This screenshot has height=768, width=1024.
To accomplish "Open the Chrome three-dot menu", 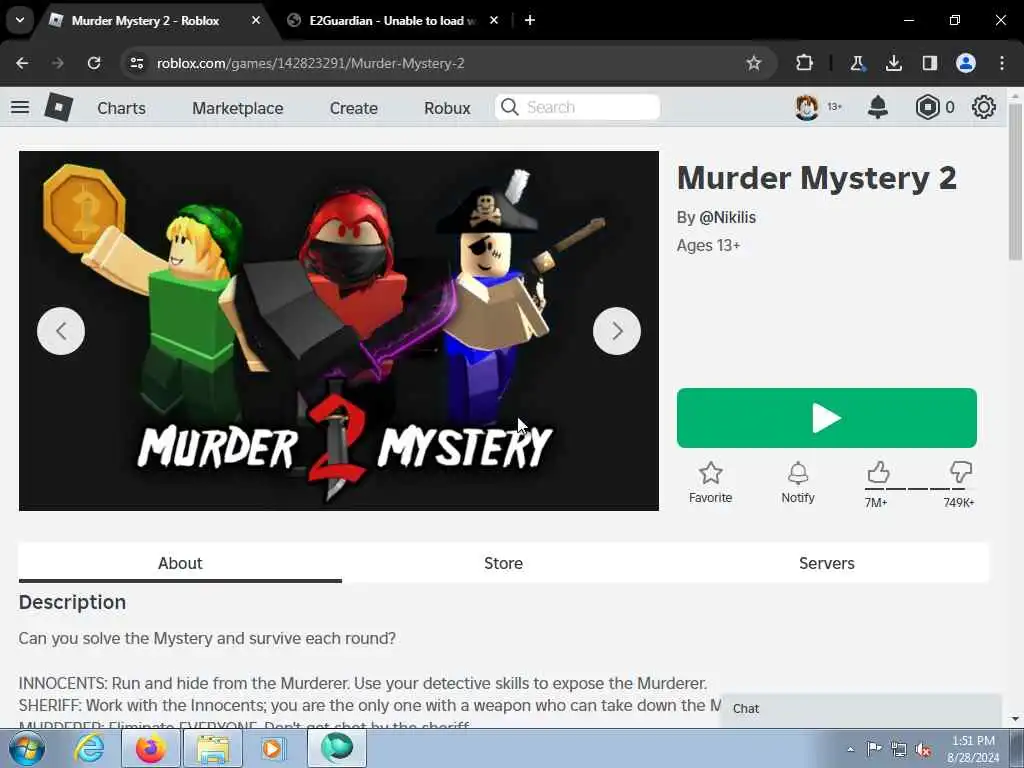I will 1002,63.
